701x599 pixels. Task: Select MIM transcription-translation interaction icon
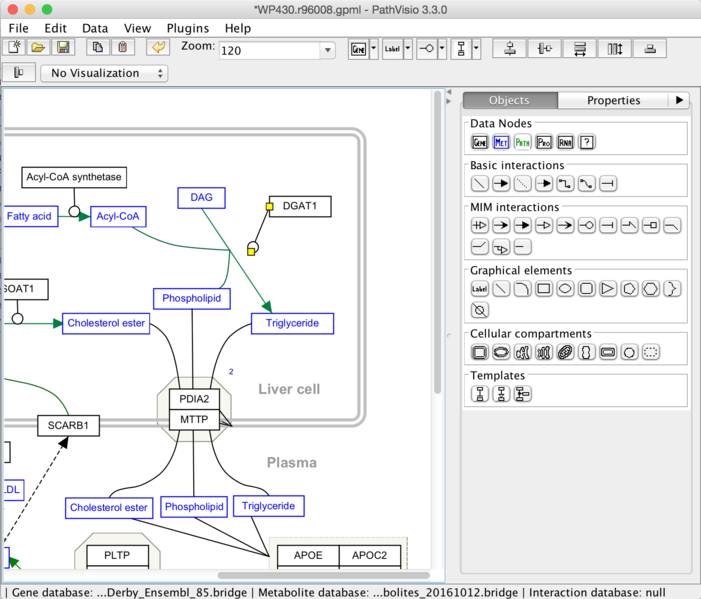tap(501, 247)
